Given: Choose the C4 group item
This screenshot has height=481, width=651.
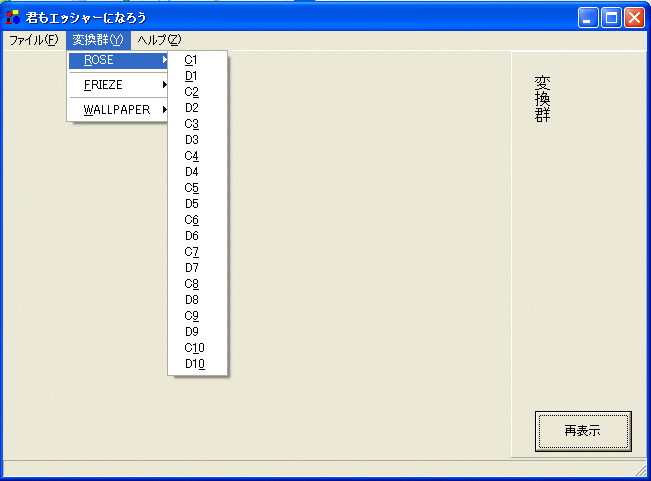Looking at the screenshot, I should (x=198, y=156).
